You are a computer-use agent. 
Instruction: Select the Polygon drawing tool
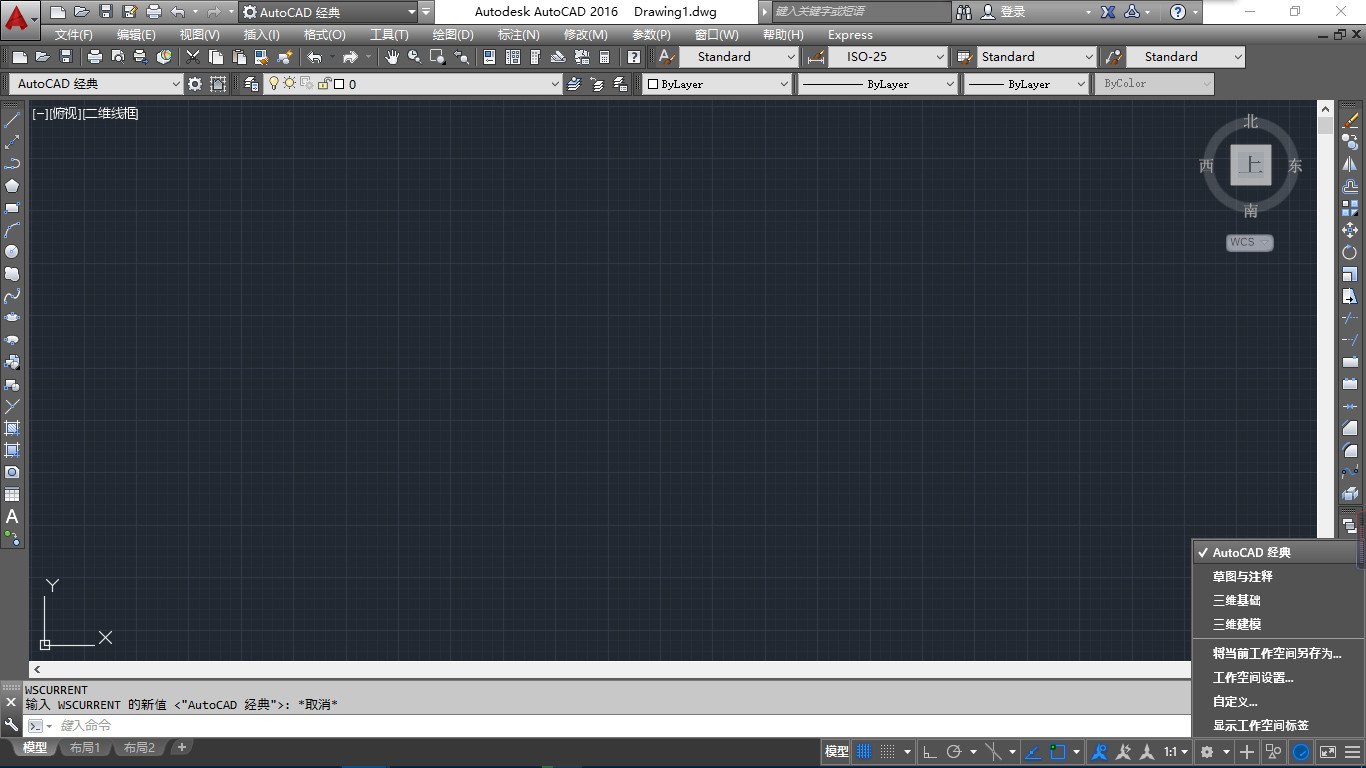pyautogui.click(x=12, y=186)
